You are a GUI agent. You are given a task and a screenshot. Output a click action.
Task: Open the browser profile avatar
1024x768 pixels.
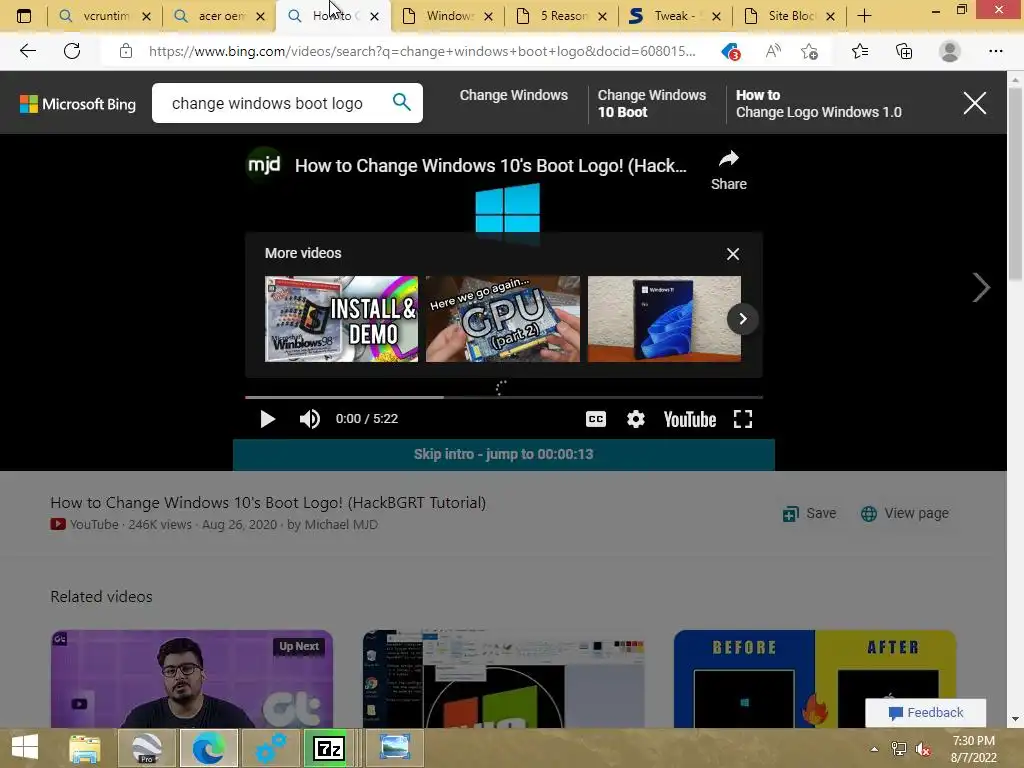point(950,51)
